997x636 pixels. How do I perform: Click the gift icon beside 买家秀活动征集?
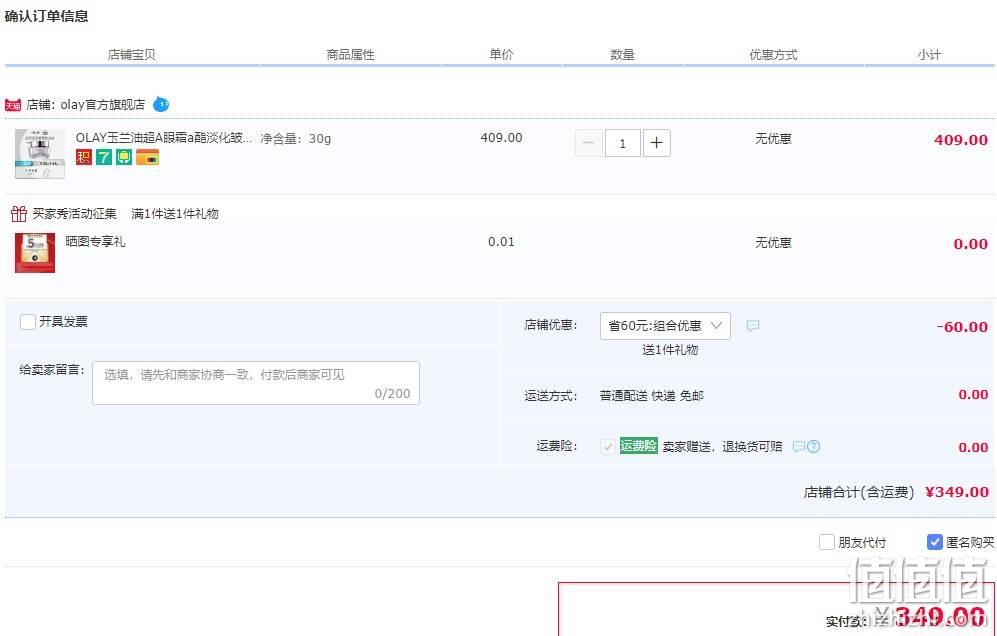(x=19, y=214)
